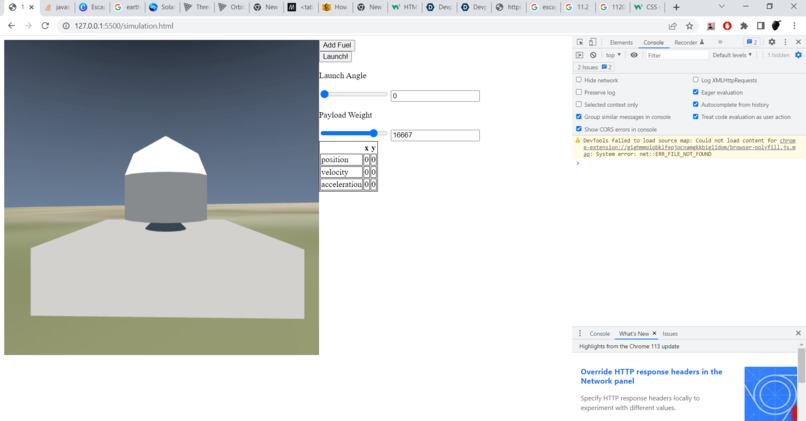806x421 pixels.
Task: Open the top JavaScript context dropdown
Action: (x=613, y=55)
